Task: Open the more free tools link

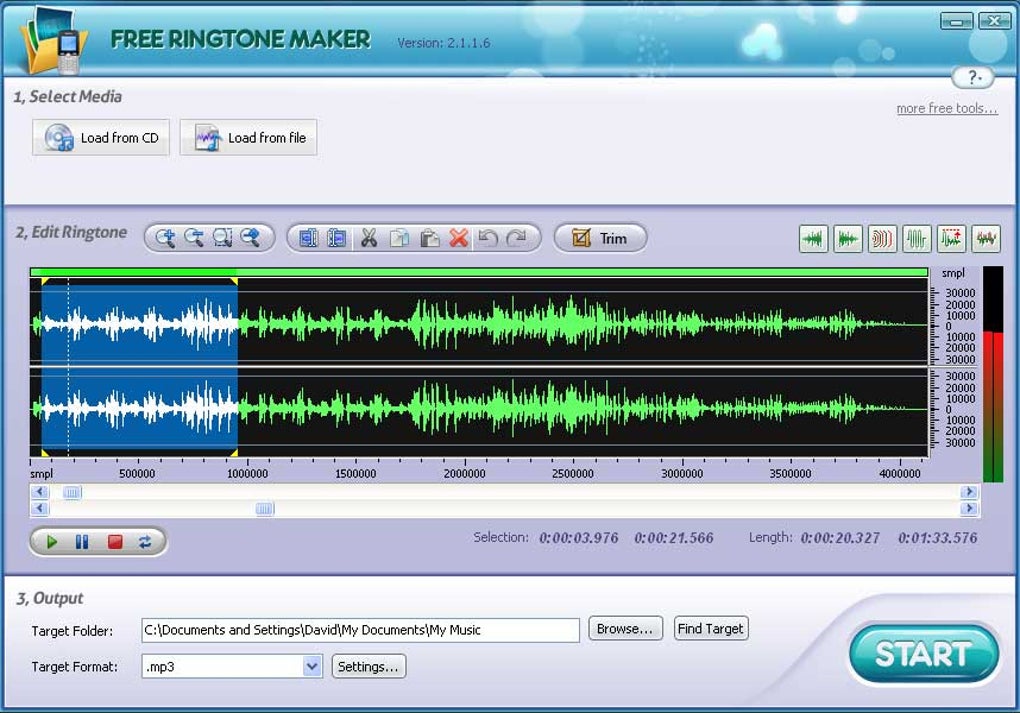Action: (946, 108)
